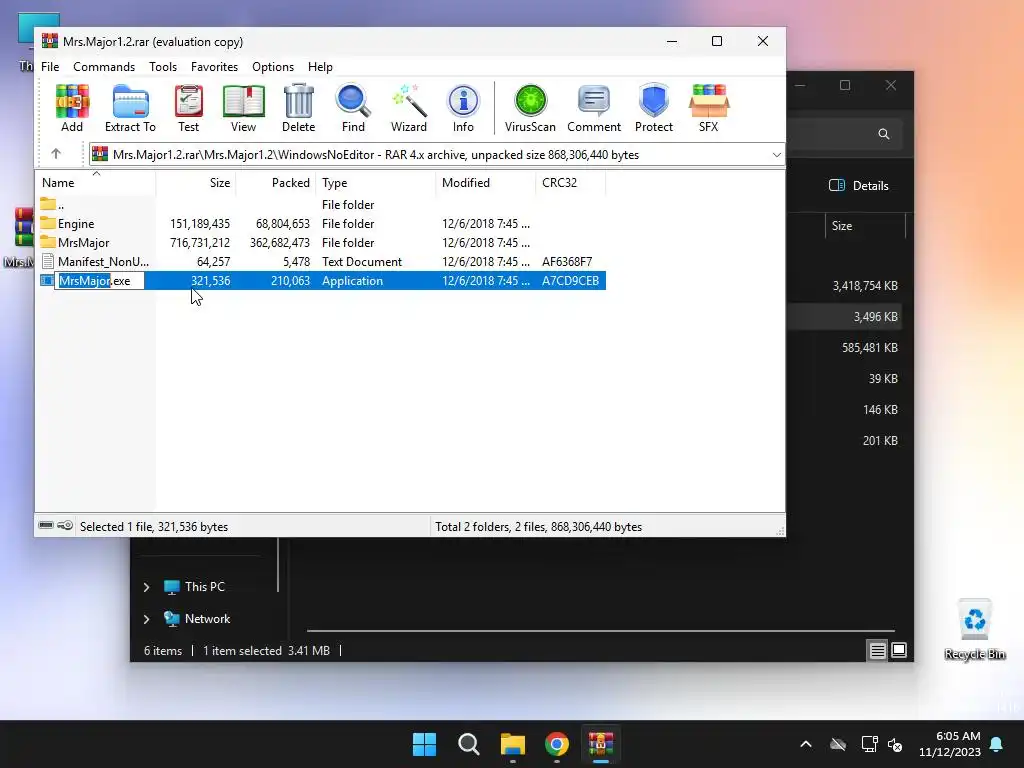Sort by the Name column header
The width and height of the screenshot is (1024, 768).
point(95,183)
